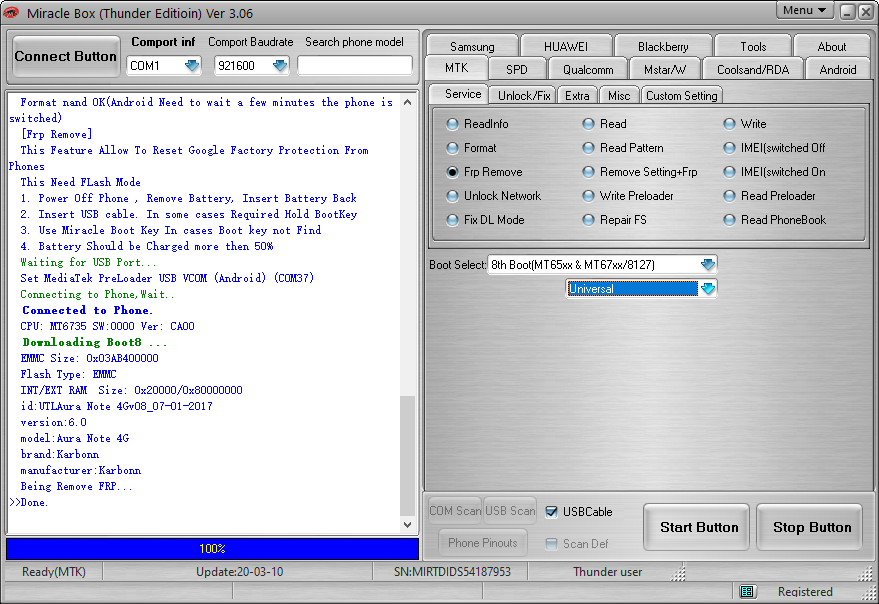The image size is (879, 604).
Task: Click the serial number SN:MIRTDIDS54187953
Action: 452,571
